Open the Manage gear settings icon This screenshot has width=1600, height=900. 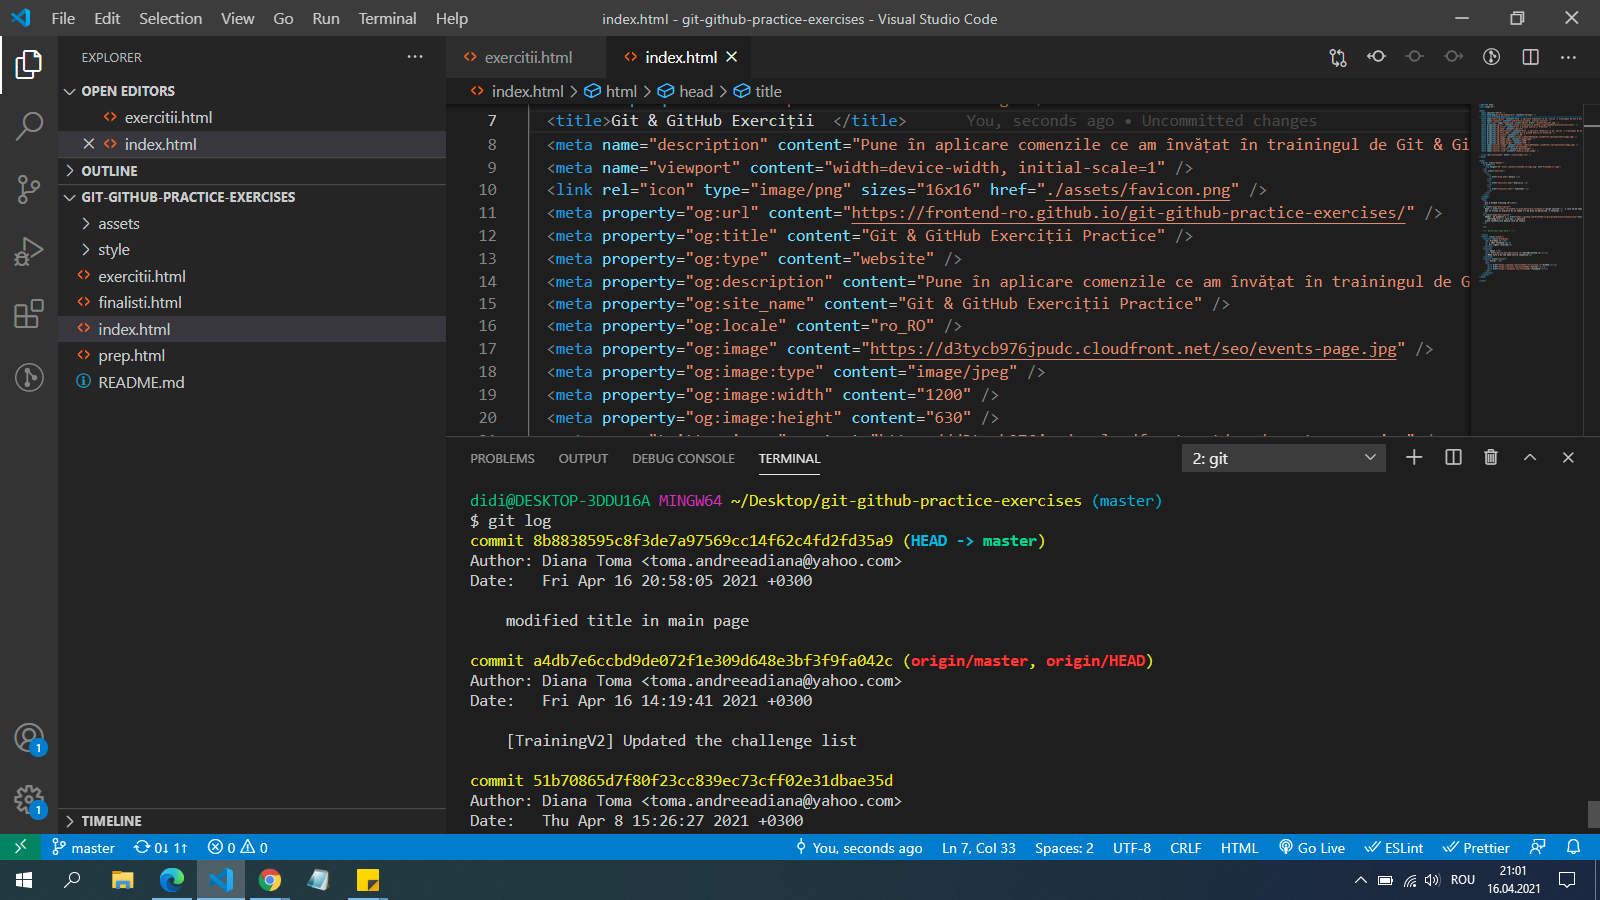point(29,800)
